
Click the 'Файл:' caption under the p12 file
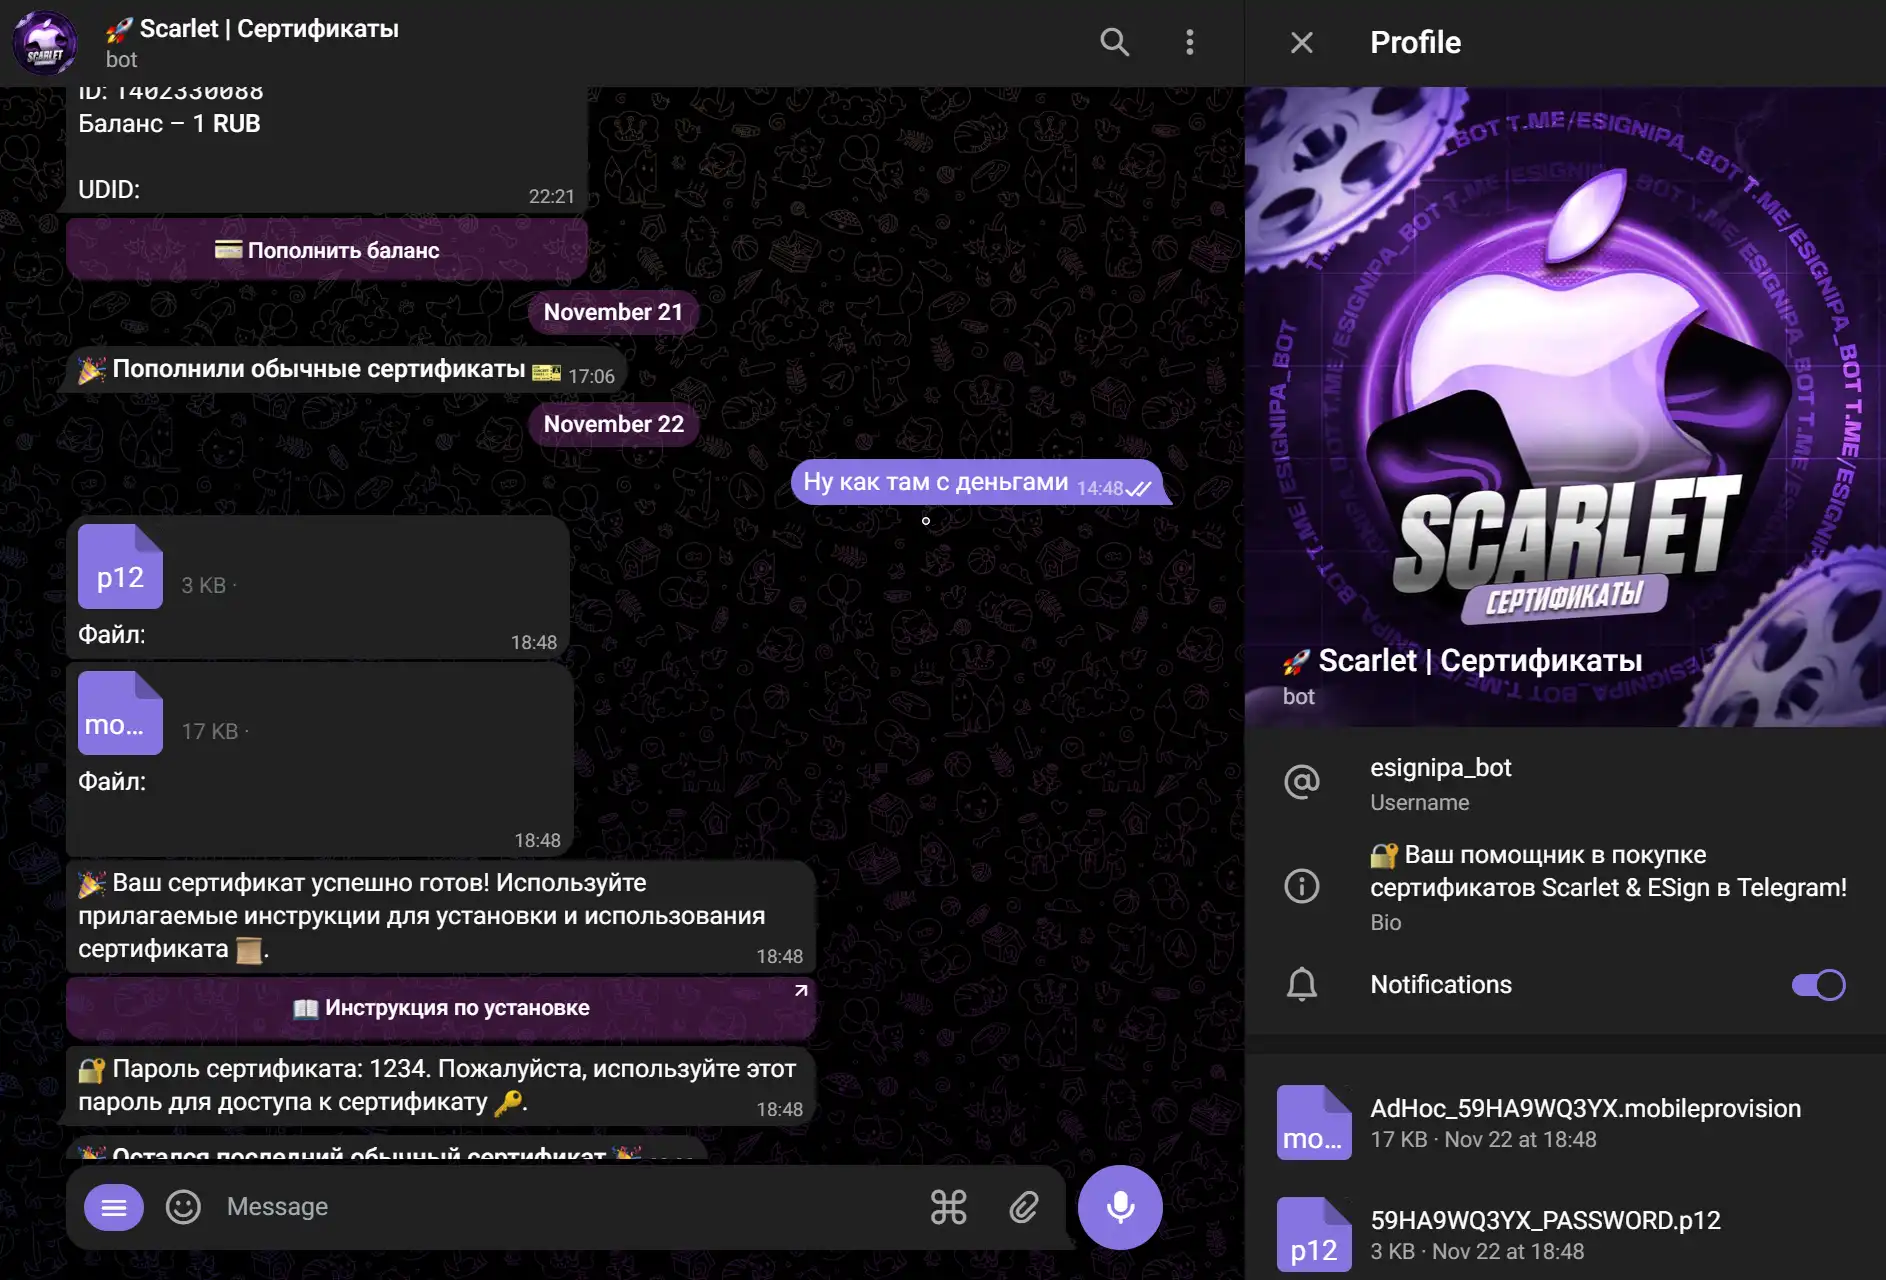click(112, 635)
